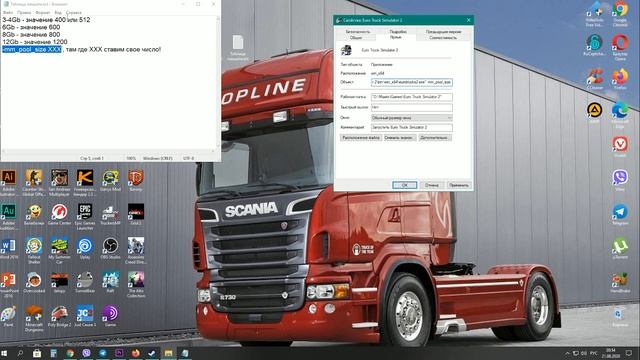The height and width of the screenshot is (360, 640).
Task: Click the Change Icon button
Action: tap(400, 138)
